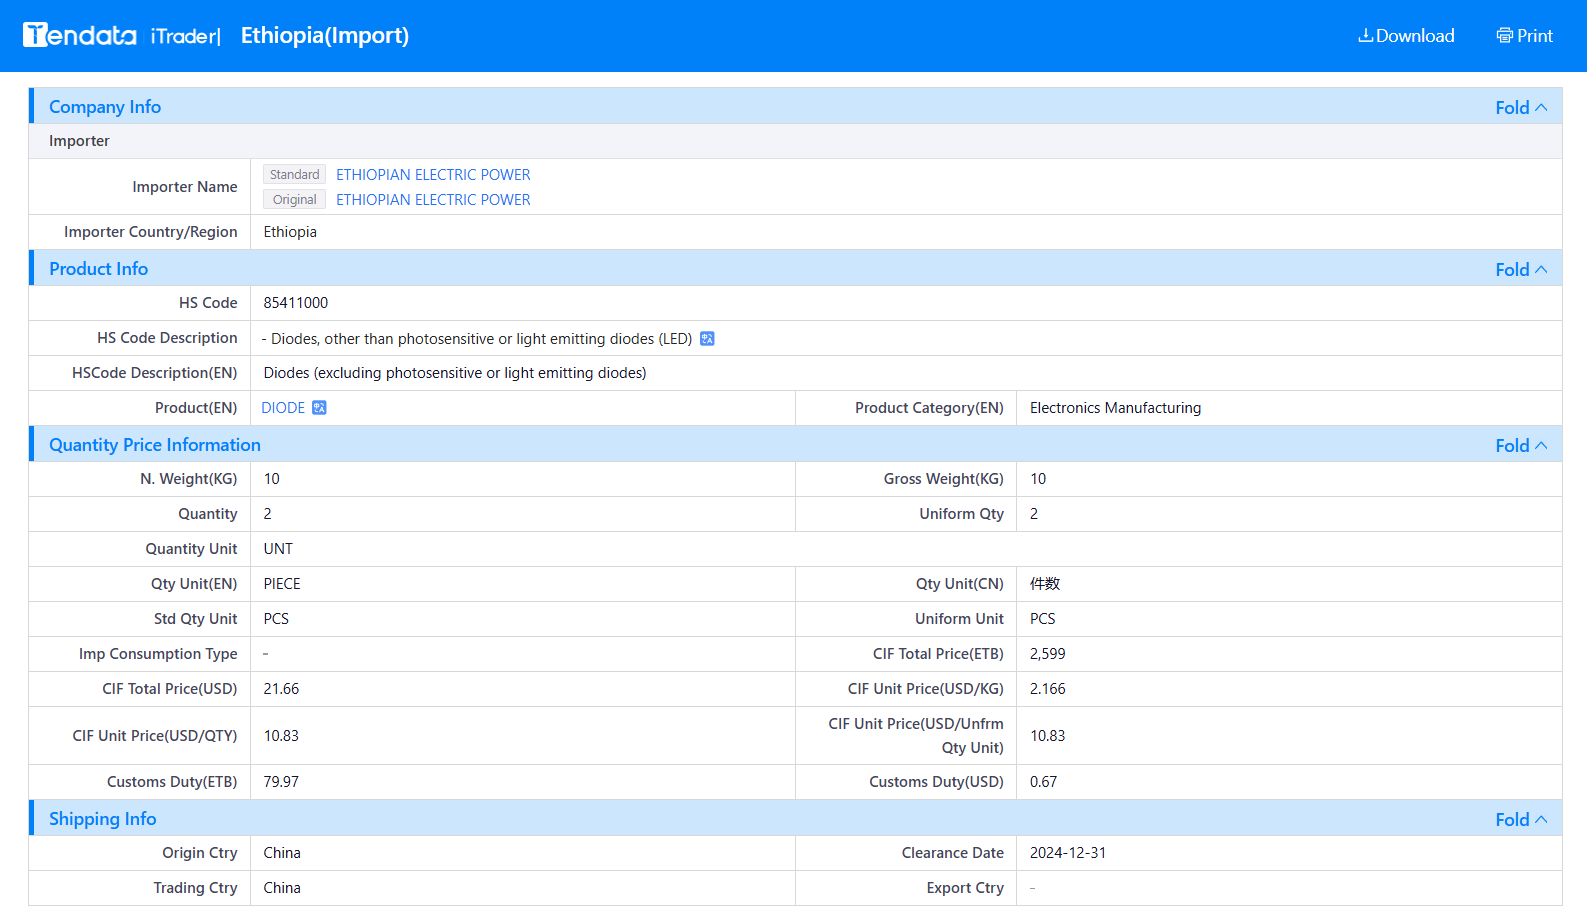Select the Quantity Unit value UNT
The image size is (1587, 912).
coord(278,549)
